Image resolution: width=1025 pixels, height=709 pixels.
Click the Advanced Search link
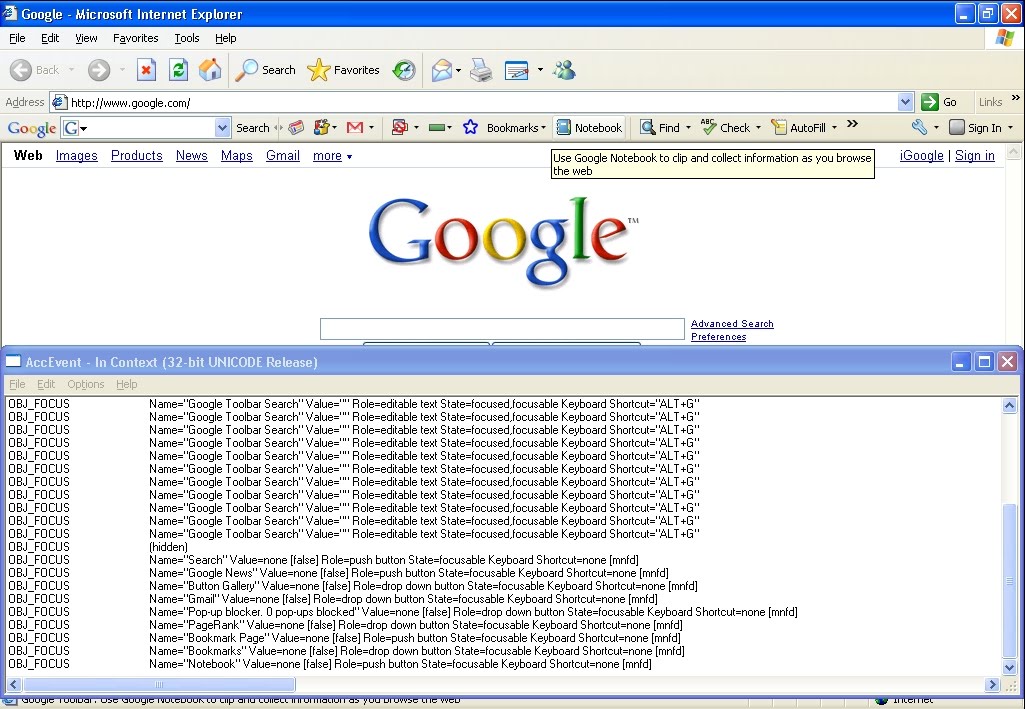tap(732, 323)
